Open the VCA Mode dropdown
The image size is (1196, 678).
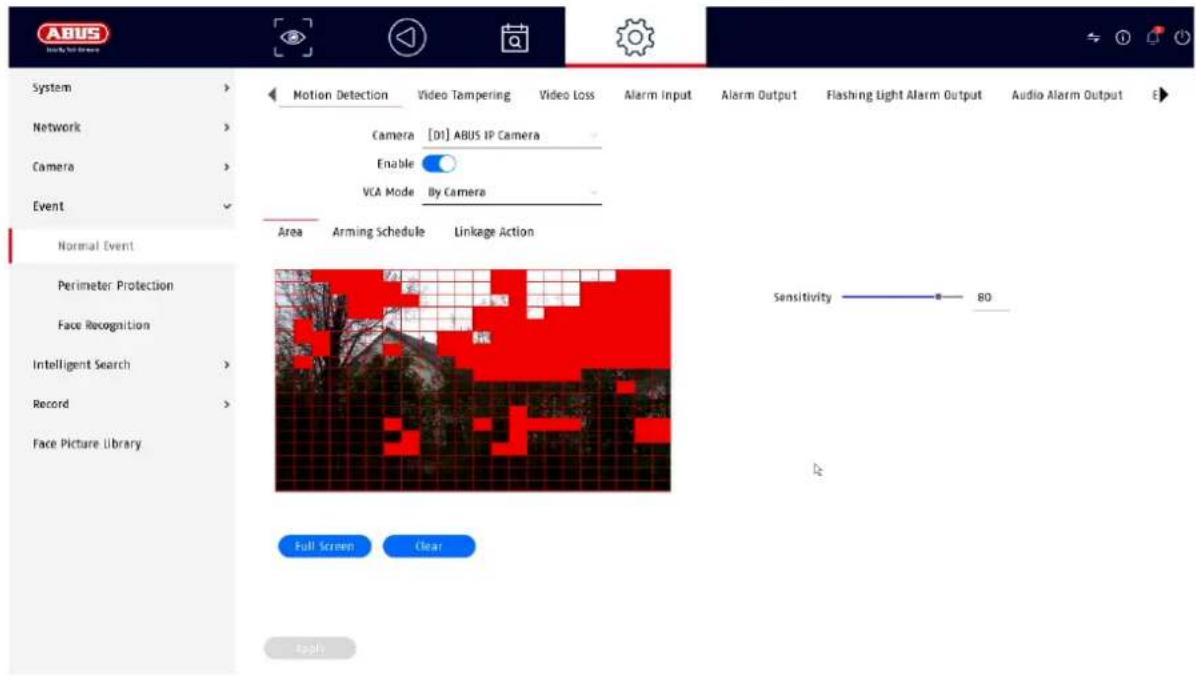coord(512,192)
